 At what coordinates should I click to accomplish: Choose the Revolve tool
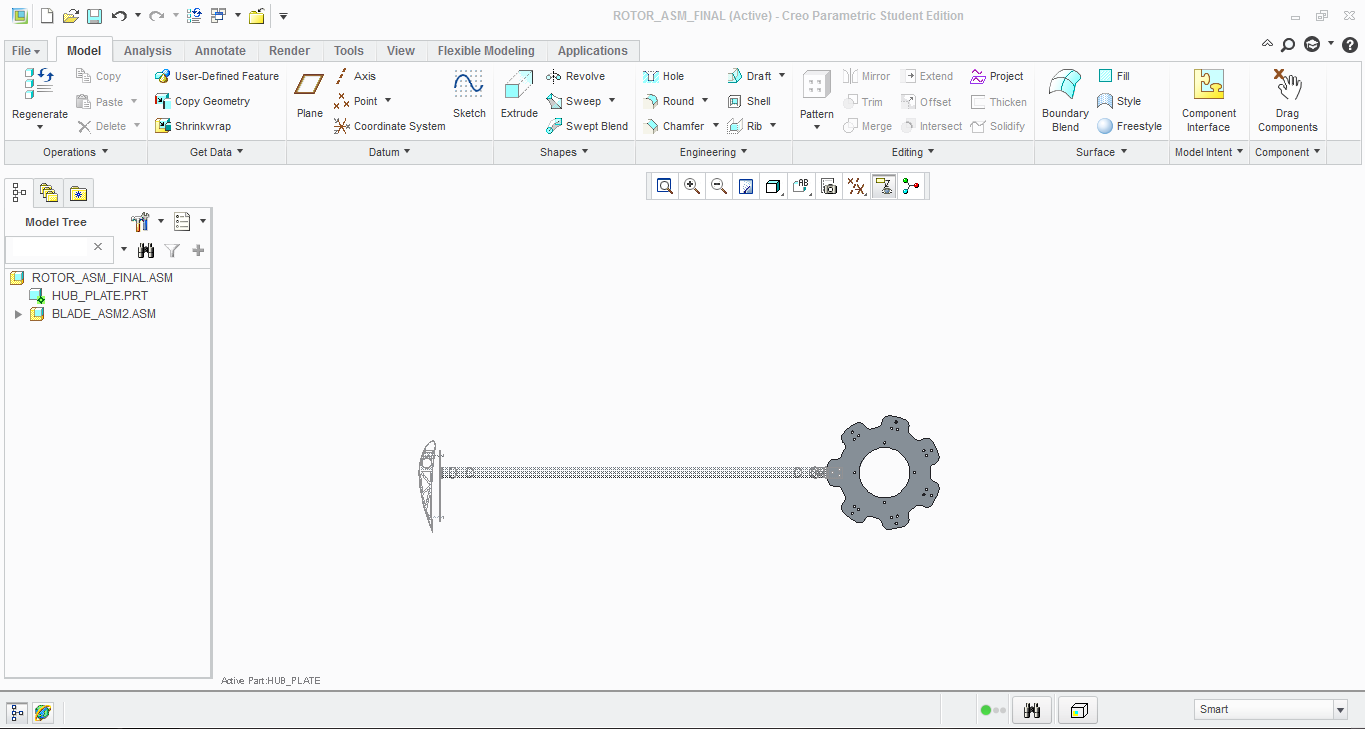pyautogui.click(x=575, y=76)
